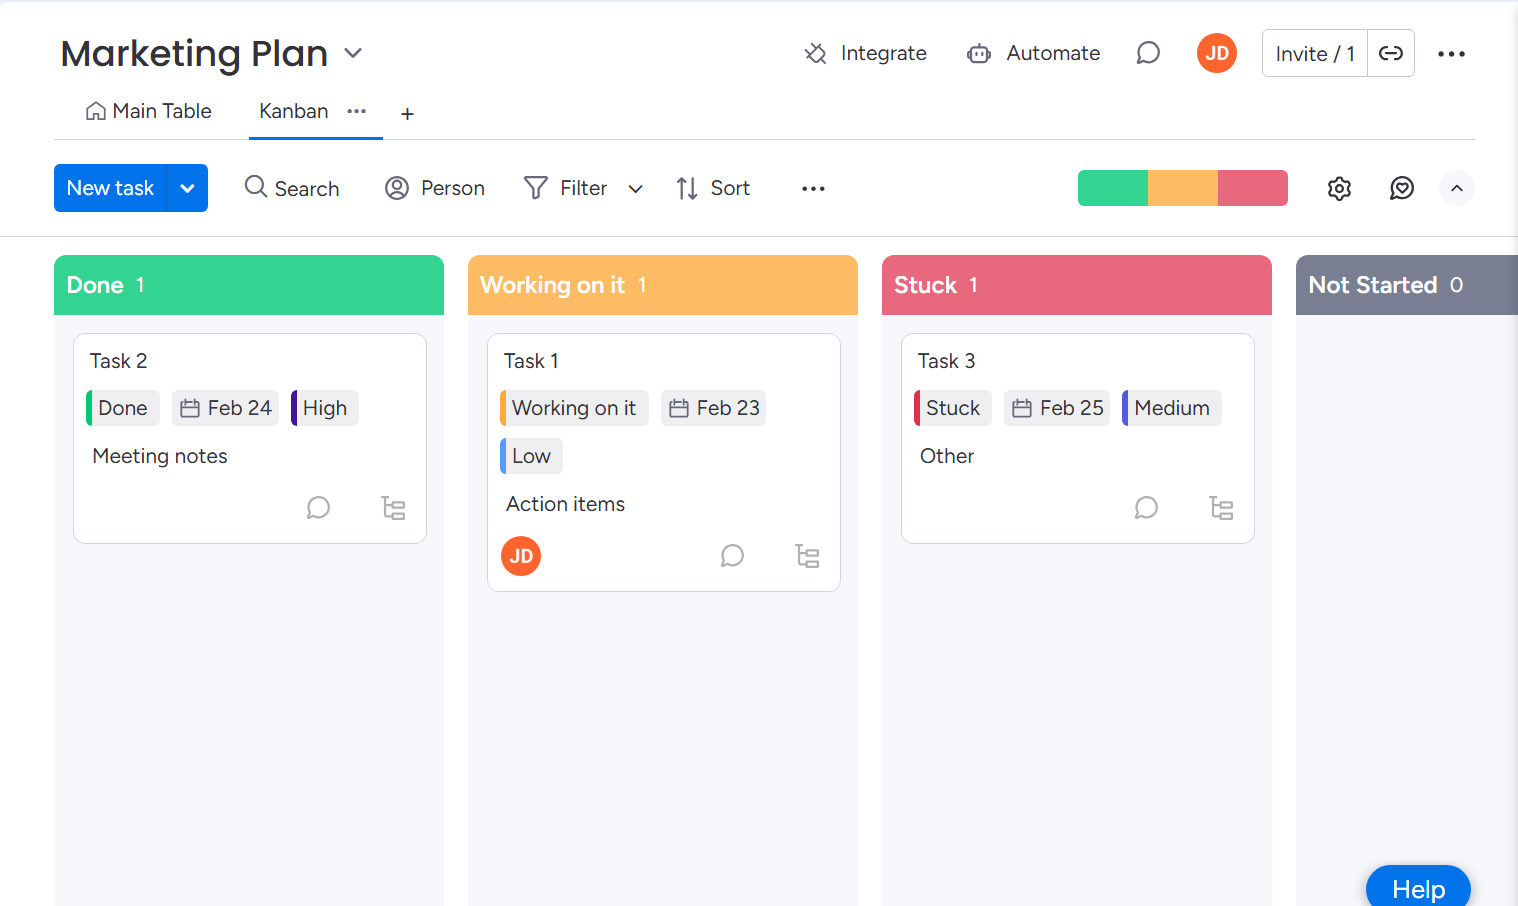Expand the New task dropdown arrow

pyautogui.click(x=187, y=188)
